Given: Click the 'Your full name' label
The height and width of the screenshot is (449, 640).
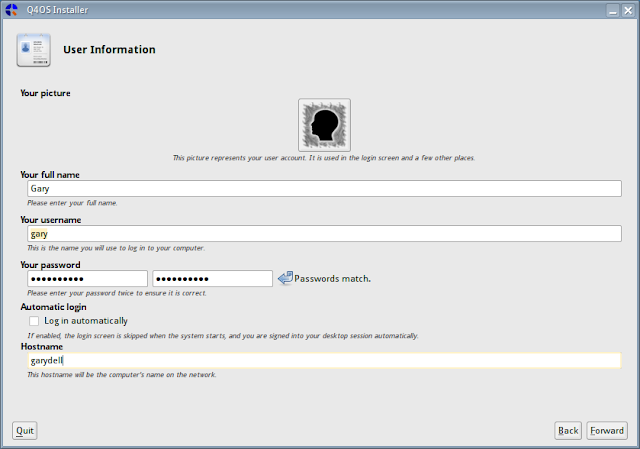Looking at the screenshot, I should click(x=50, y=175).
